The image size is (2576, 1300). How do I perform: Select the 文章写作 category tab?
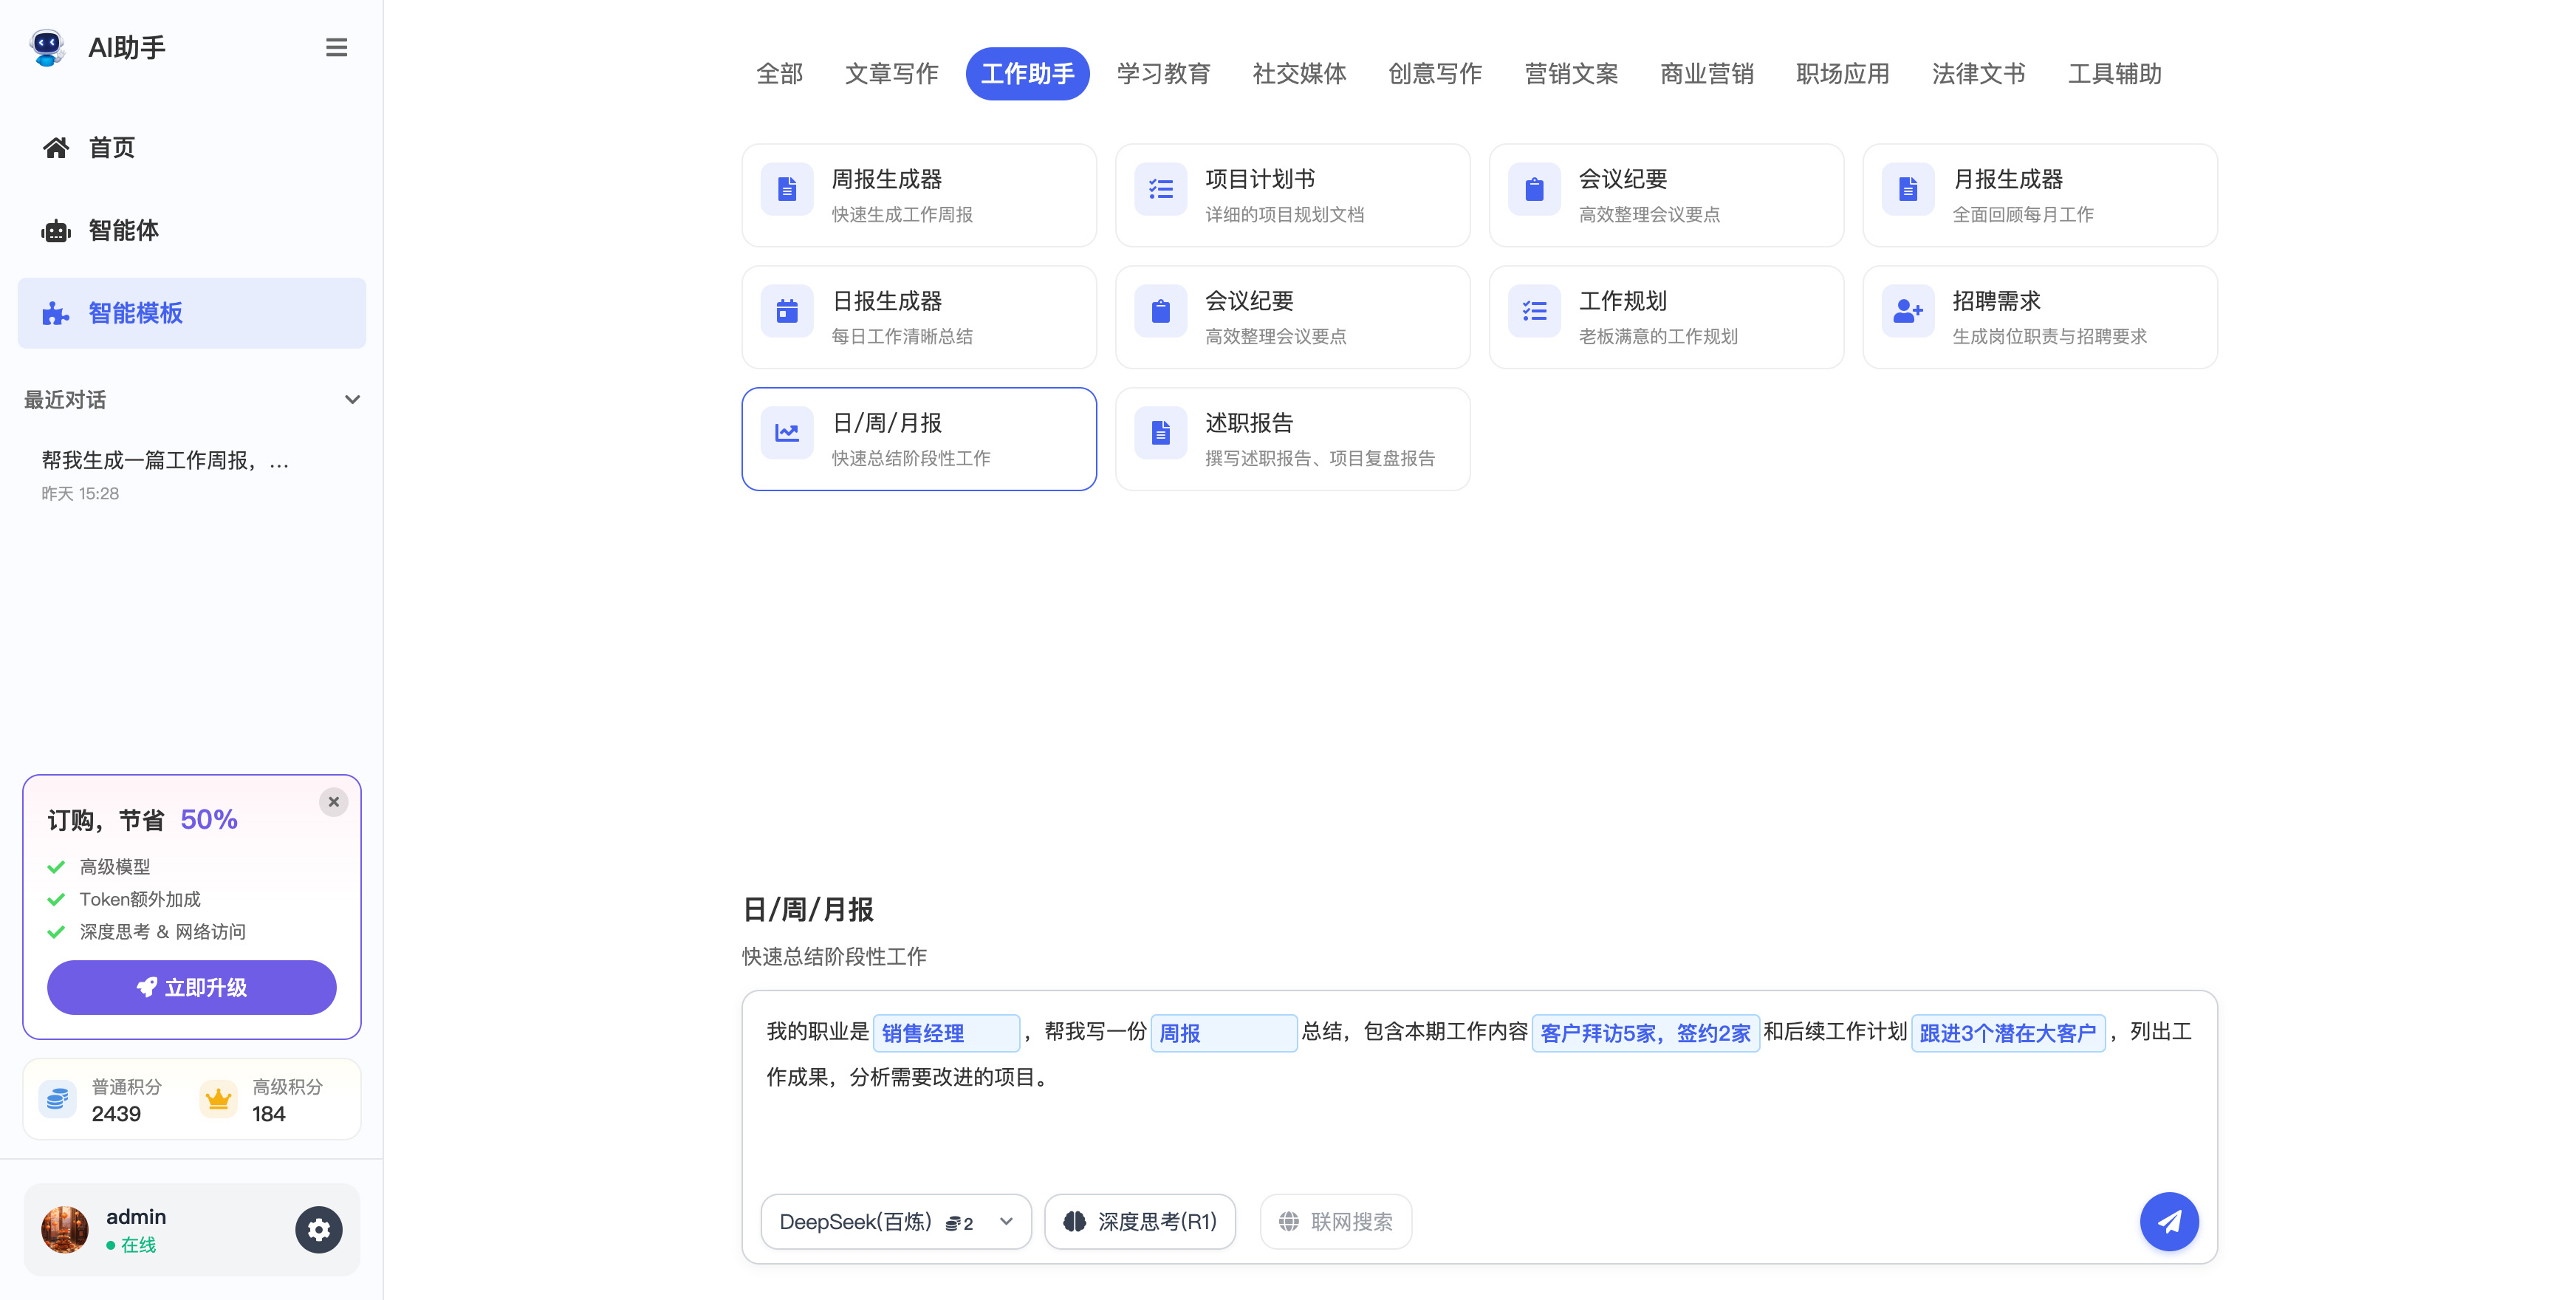pos(892,74)
